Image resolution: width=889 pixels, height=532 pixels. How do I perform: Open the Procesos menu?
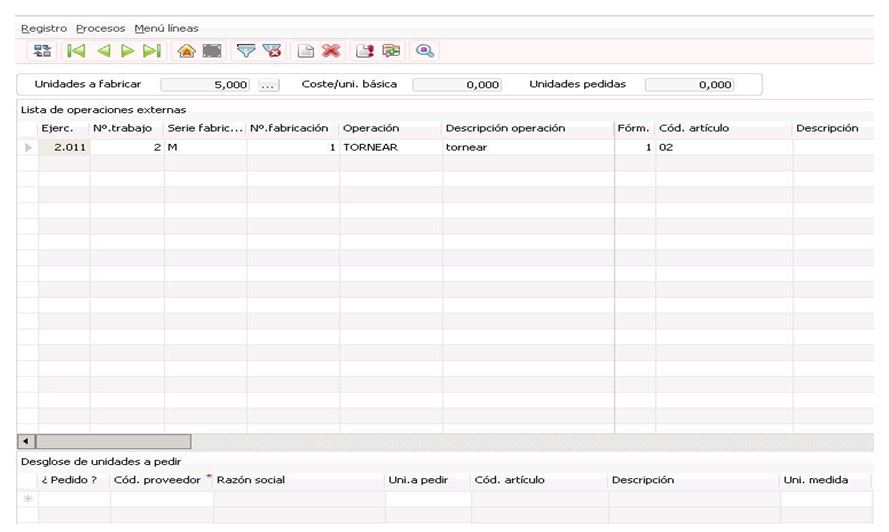pyautogui.click(x=100, y=28)
